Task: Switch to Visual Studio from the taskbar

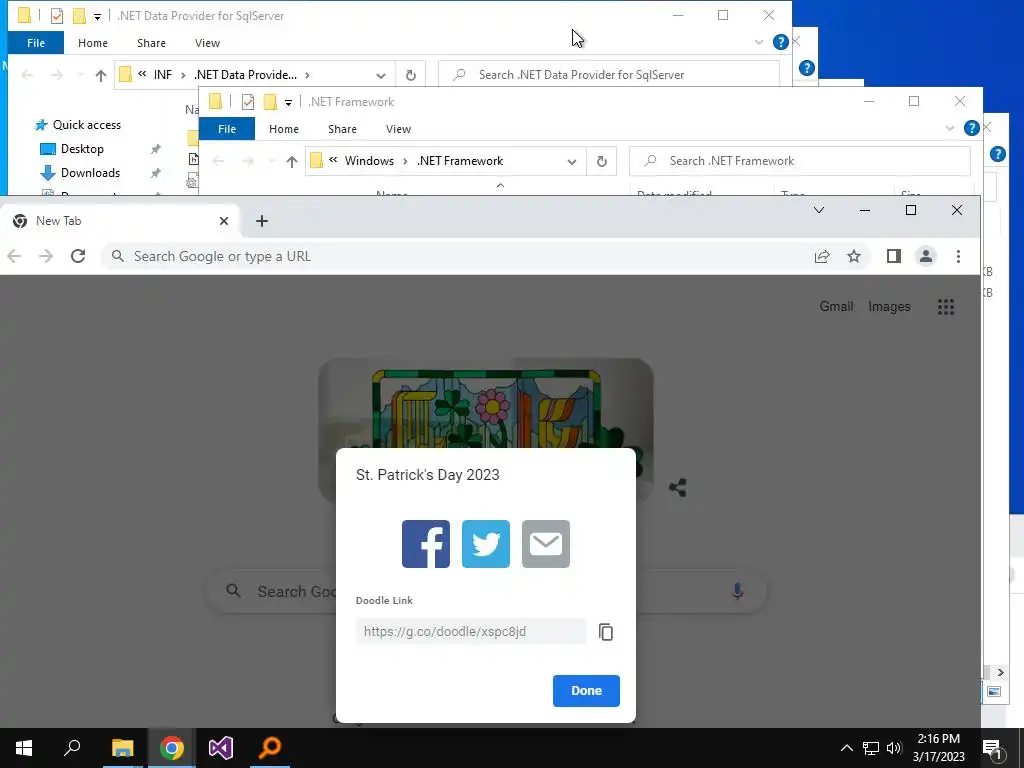Action: click(221, 748)
